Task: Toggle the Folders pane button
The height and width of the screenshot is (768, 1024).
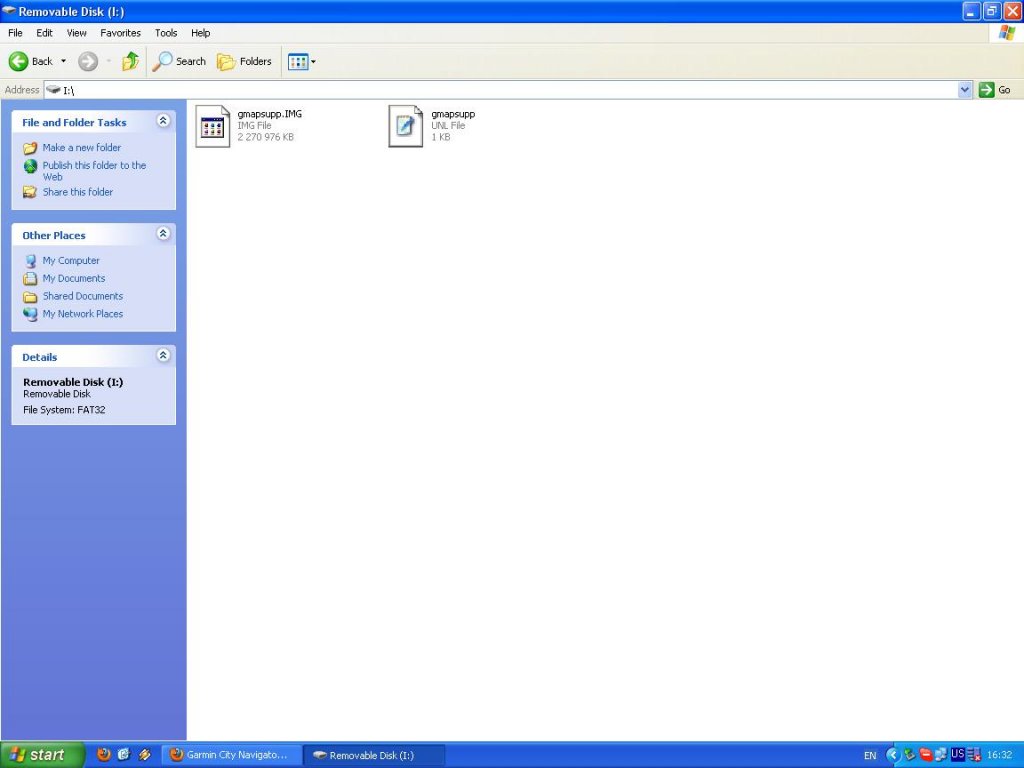Action: 244,61
